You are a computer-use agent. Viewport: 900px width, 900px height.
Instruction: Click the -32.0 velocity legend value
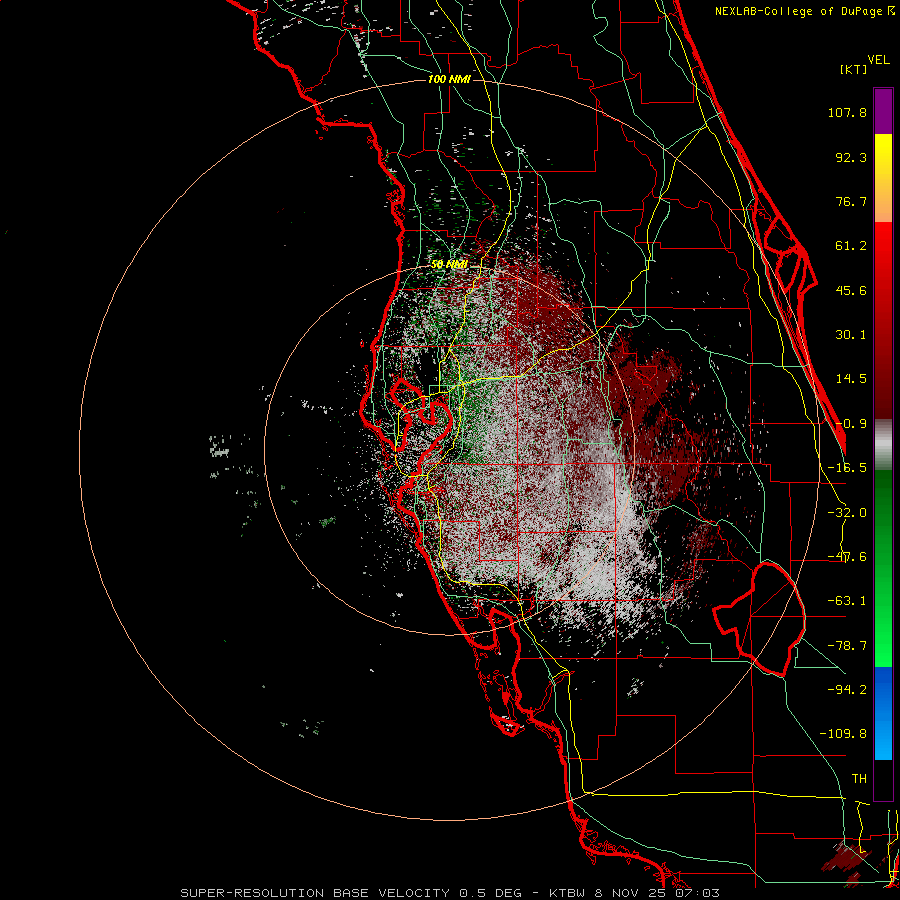(847, 513)
